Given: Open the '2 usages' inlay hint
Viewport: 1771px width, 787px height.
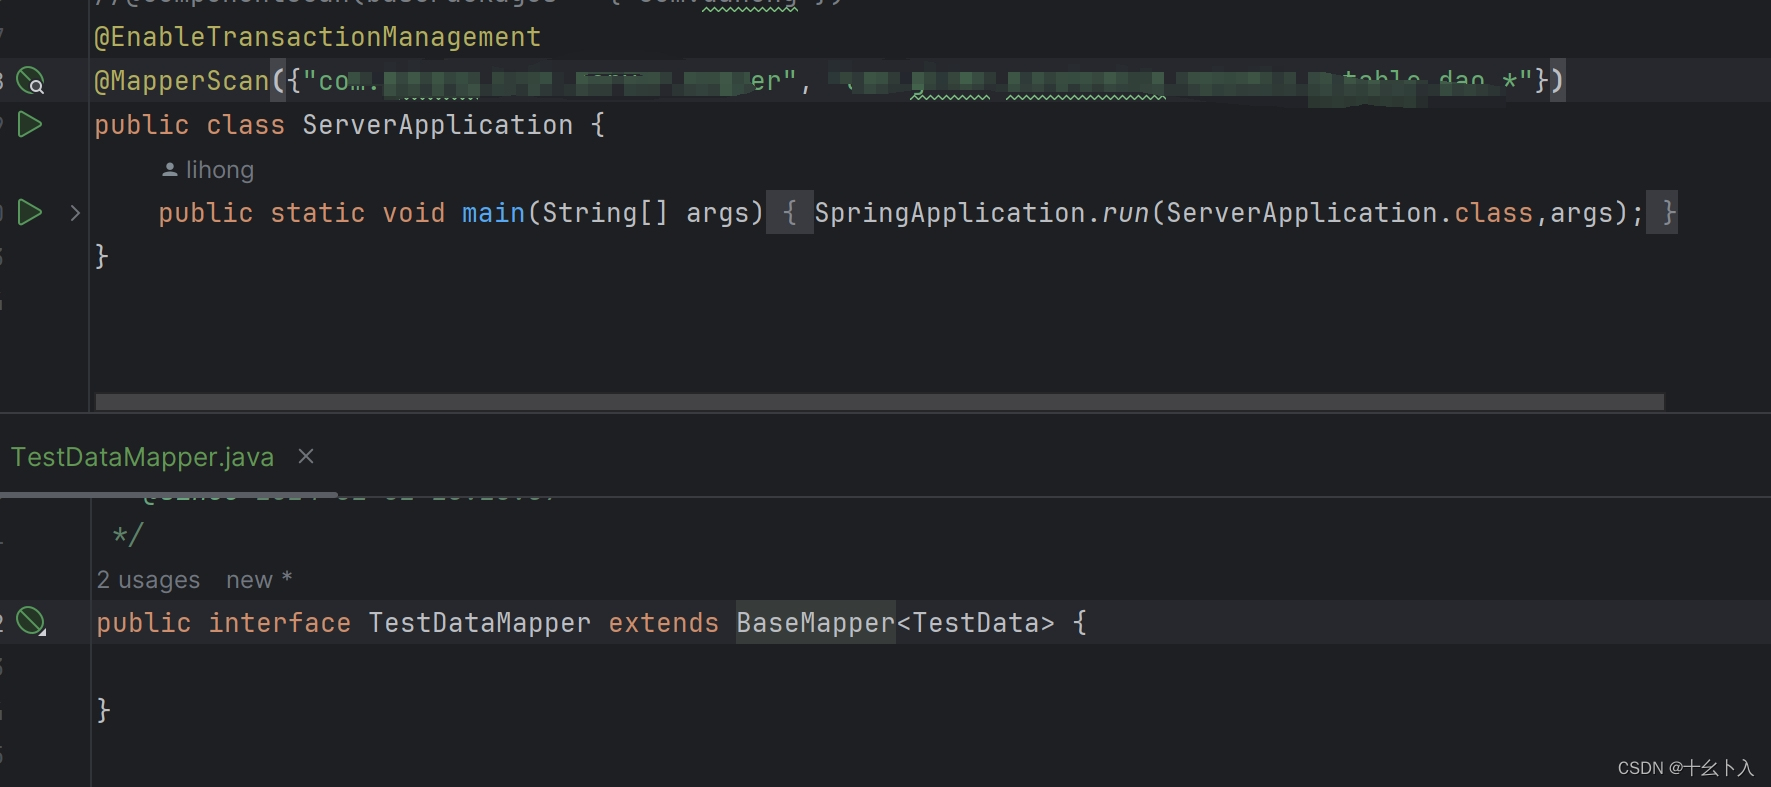Looking at the screenshot, I should (x=148, y=580).
